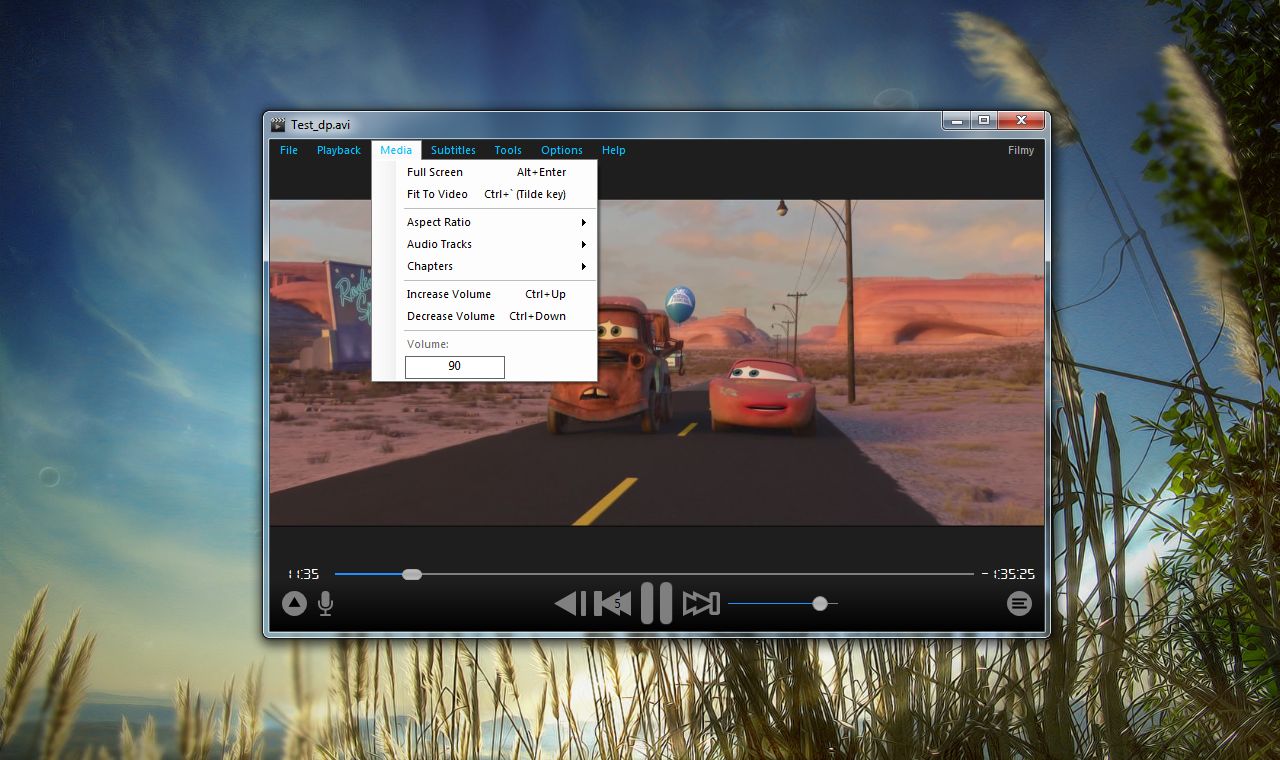Viewport: 1280px width, 760px height.
Task: Choose Full Screen from the Media menu
Action: click(x=485, y=172)
